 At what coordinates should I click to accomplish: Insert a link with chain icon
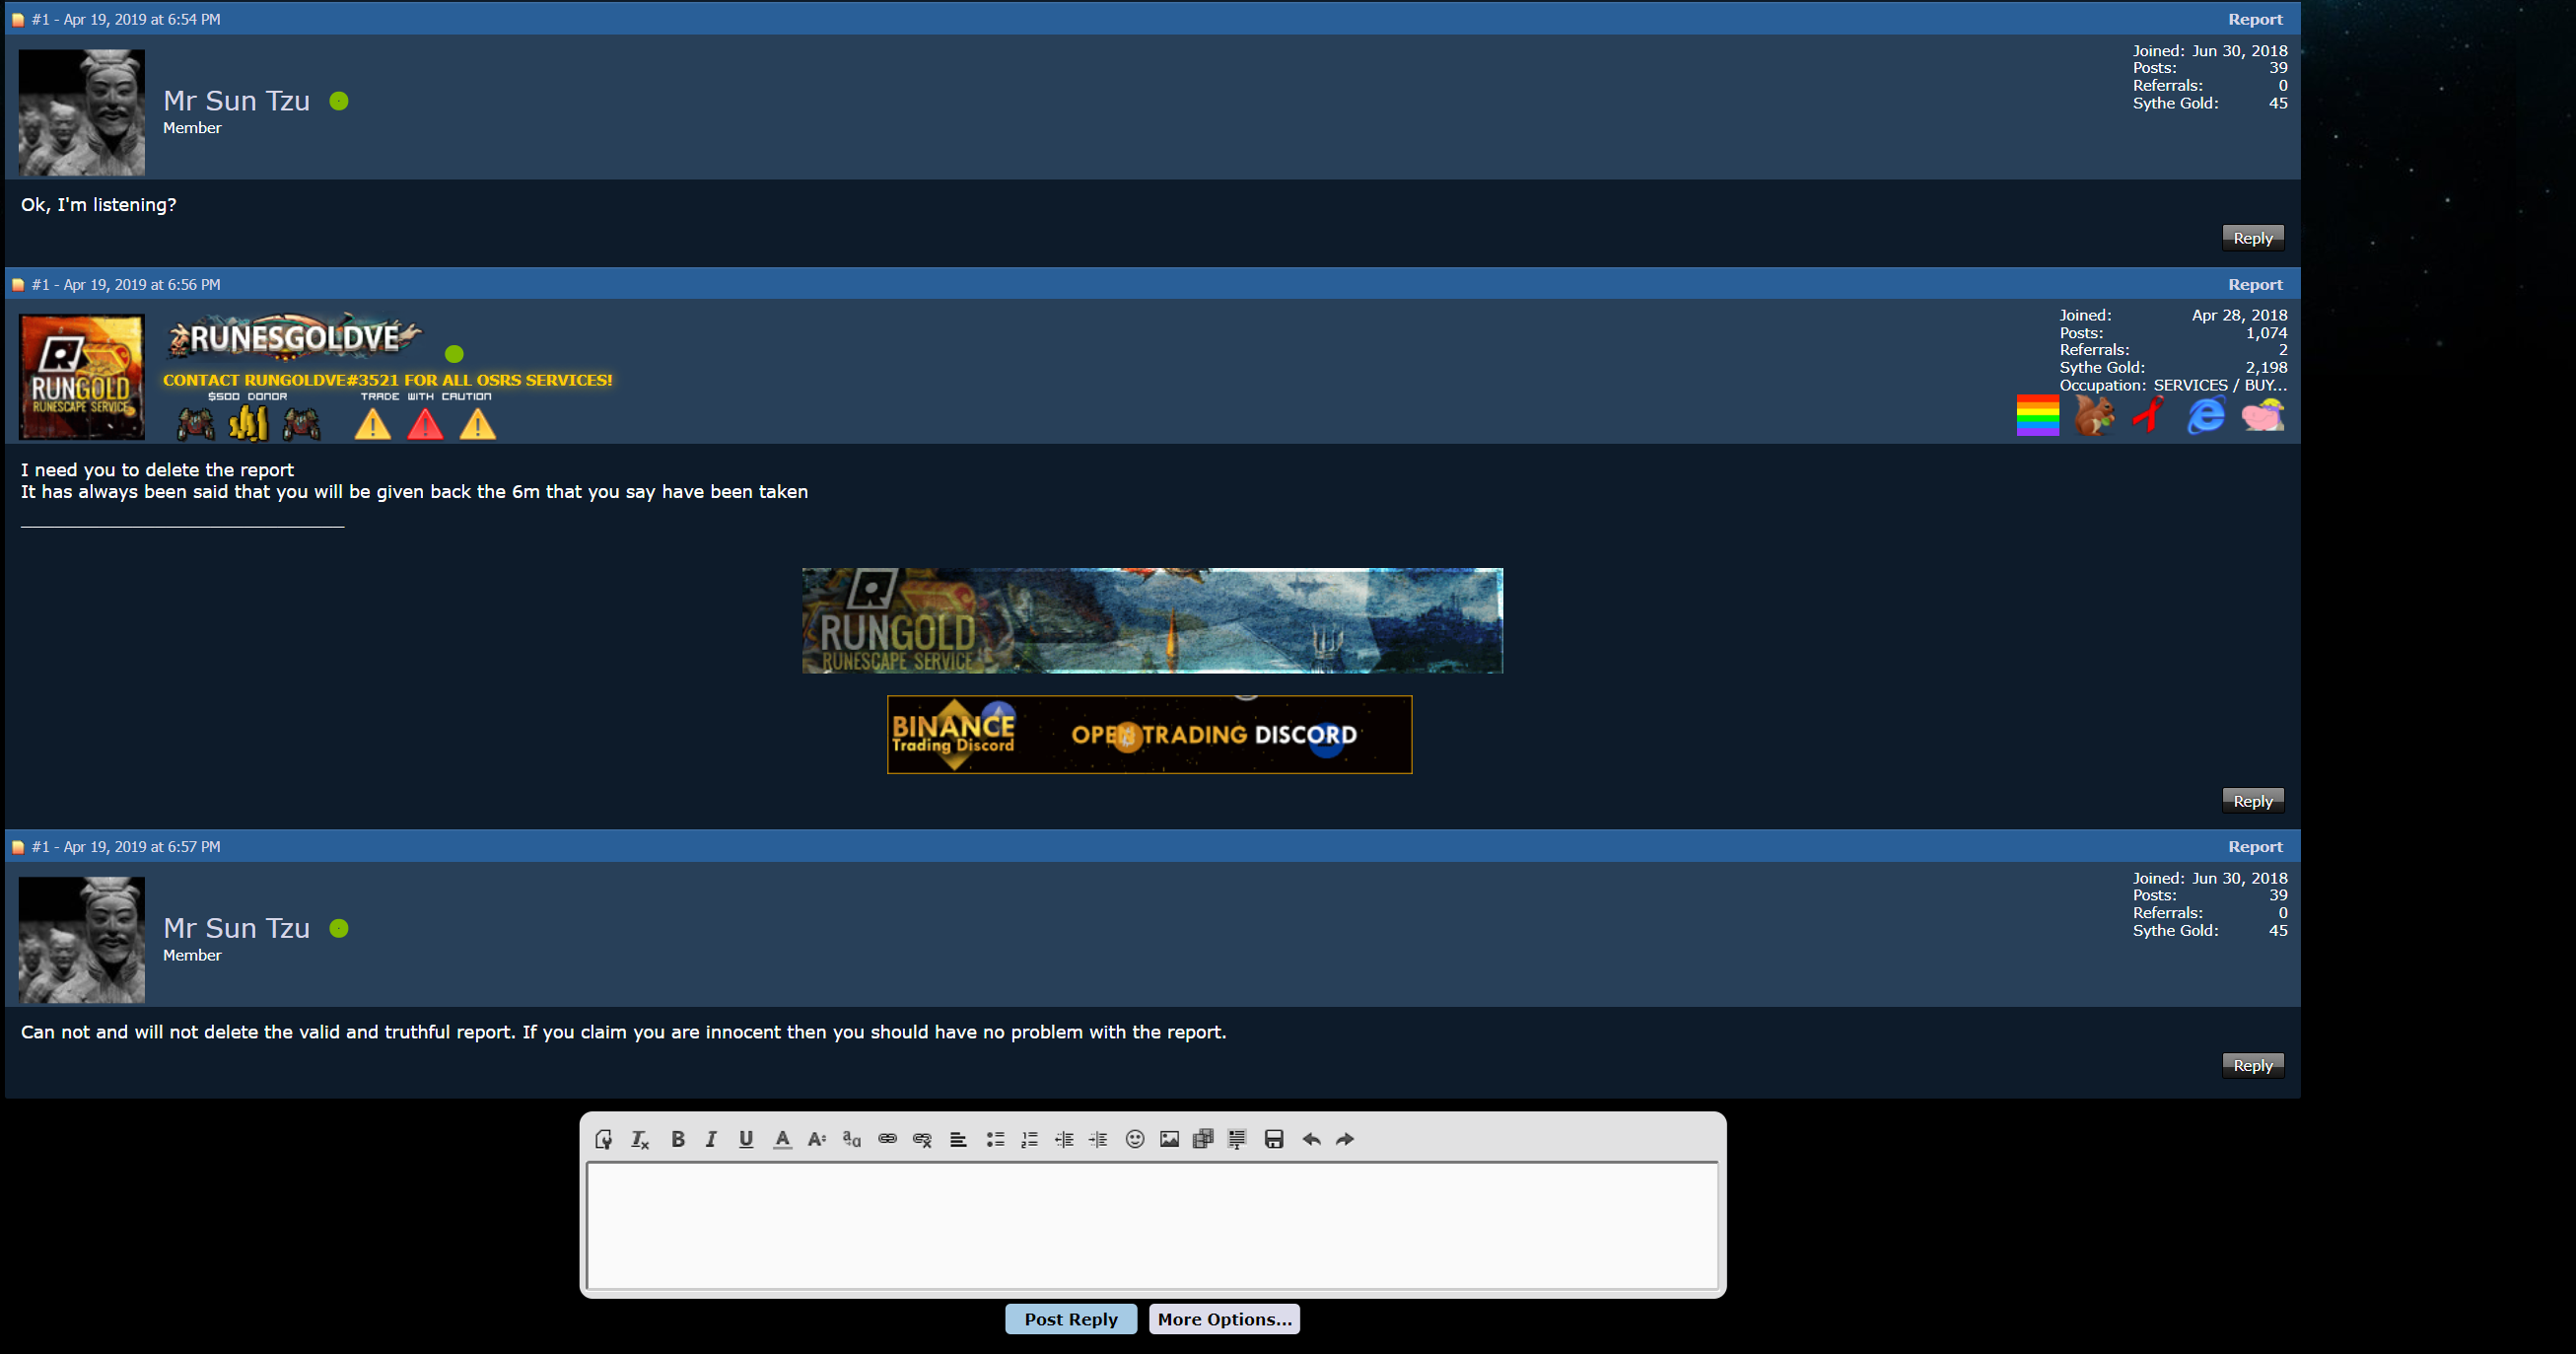(x=887, y=1139)
